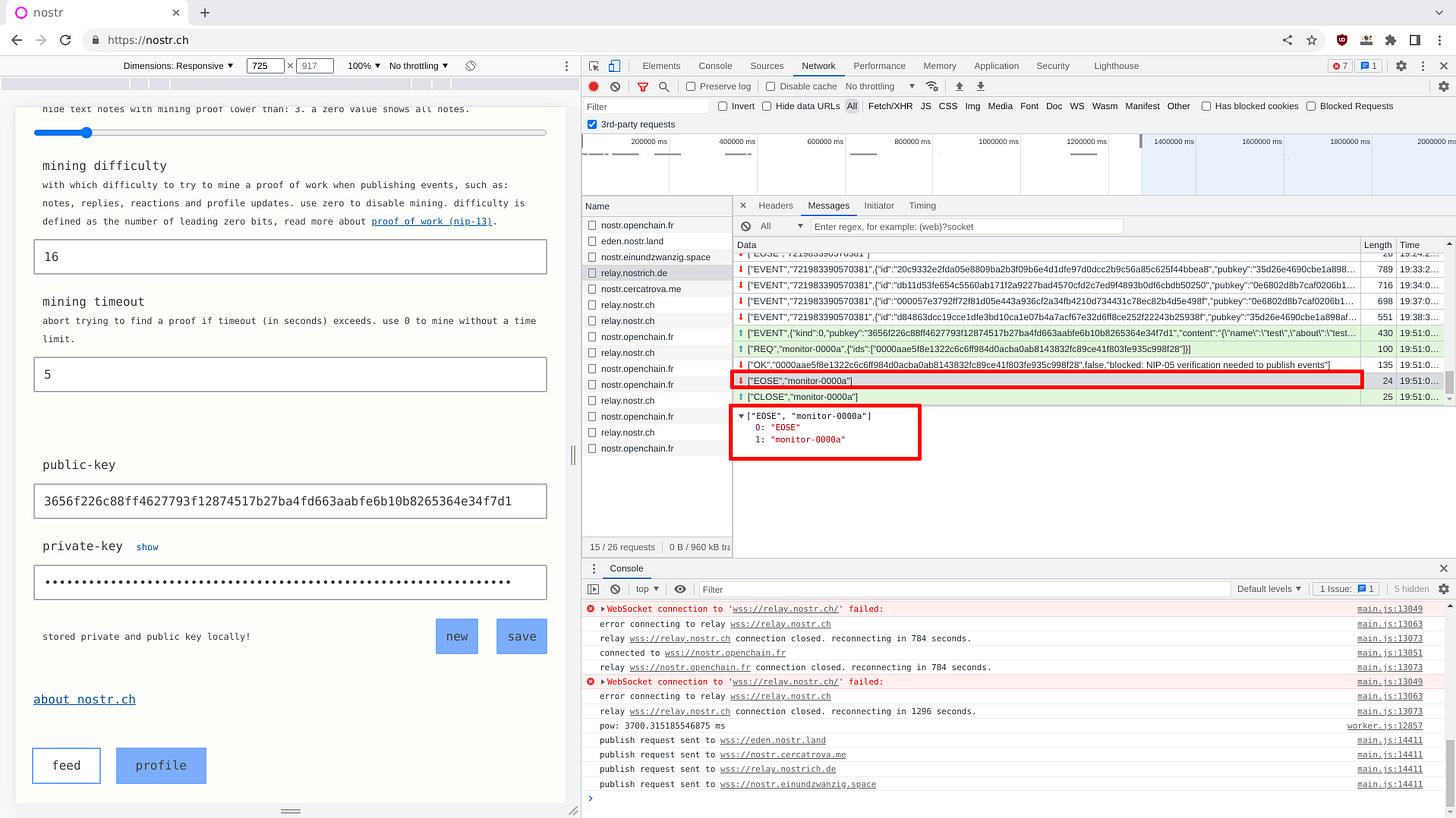The width and height of the screenshot is (1456, 818).
Task: Open the Lighthouse tab
Action: [1116, 66]
